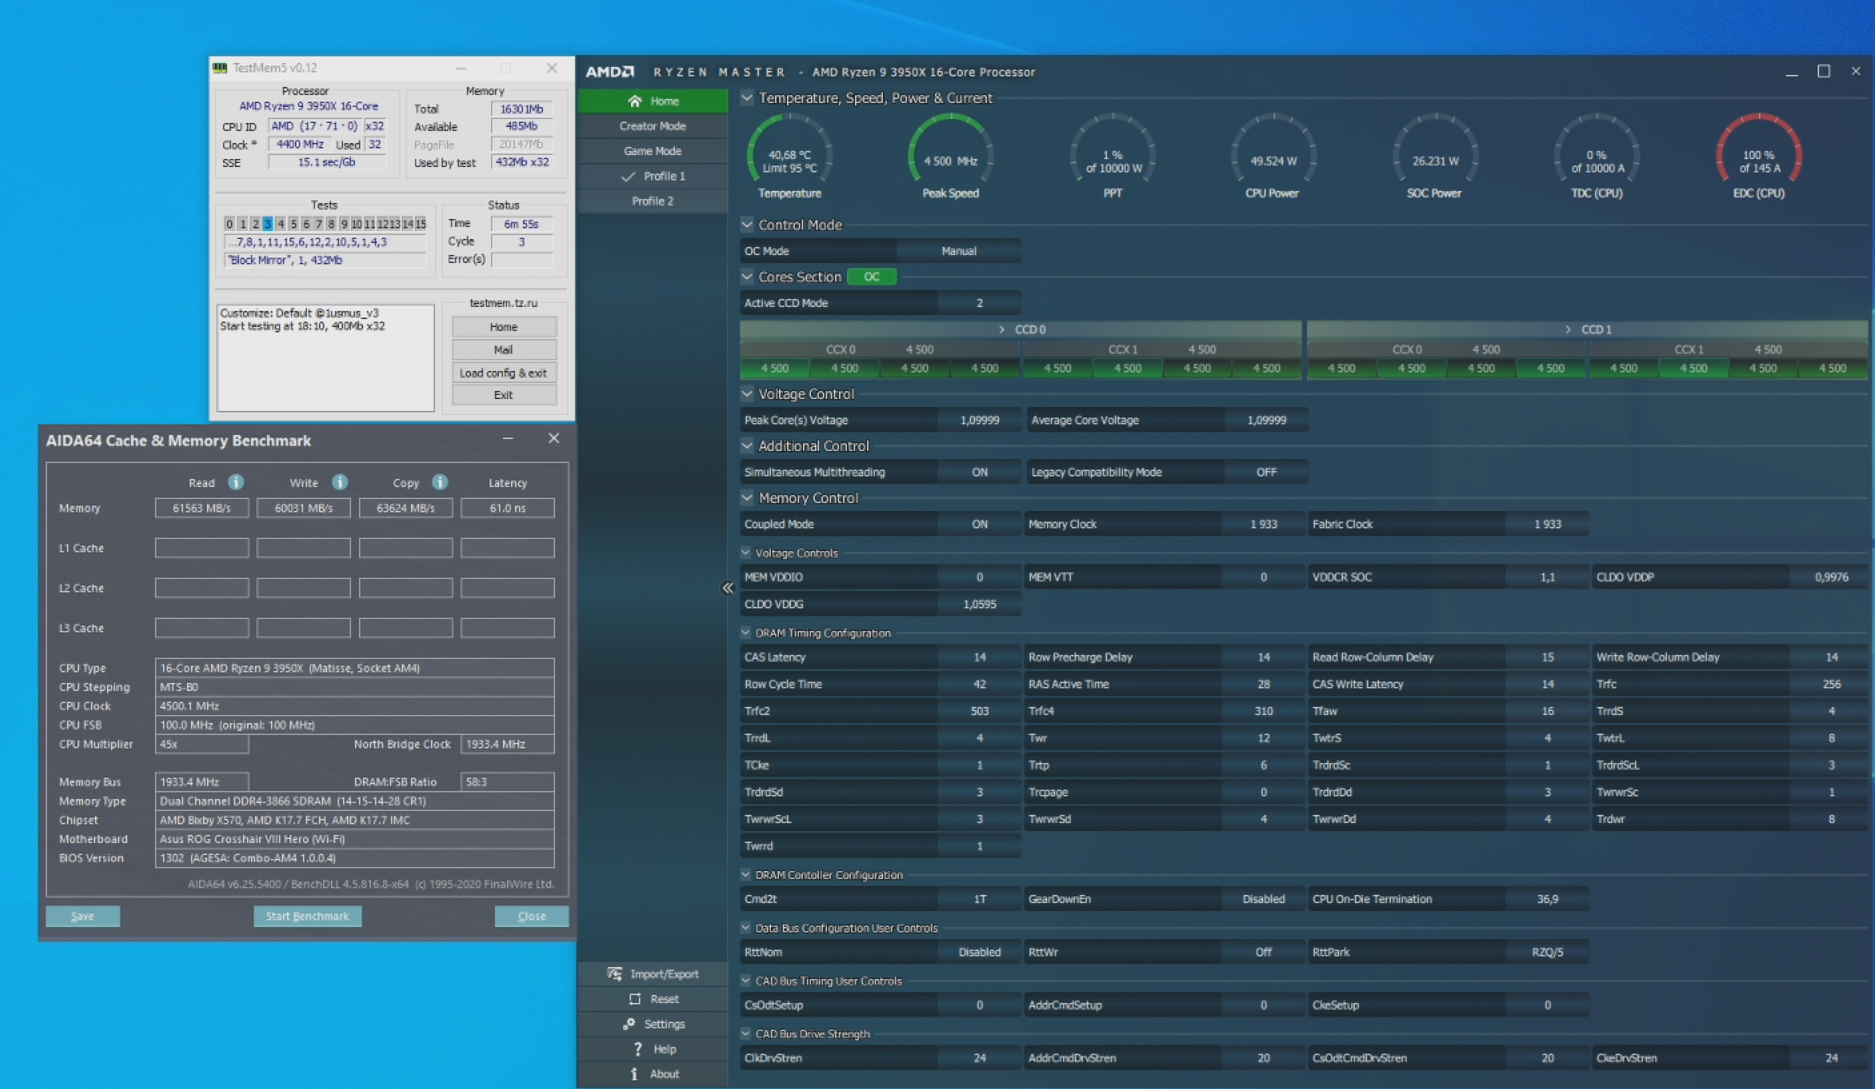Click the TestMem5 title bar app icon
The image size is (1875, 1089).
[x=220, y=68]
